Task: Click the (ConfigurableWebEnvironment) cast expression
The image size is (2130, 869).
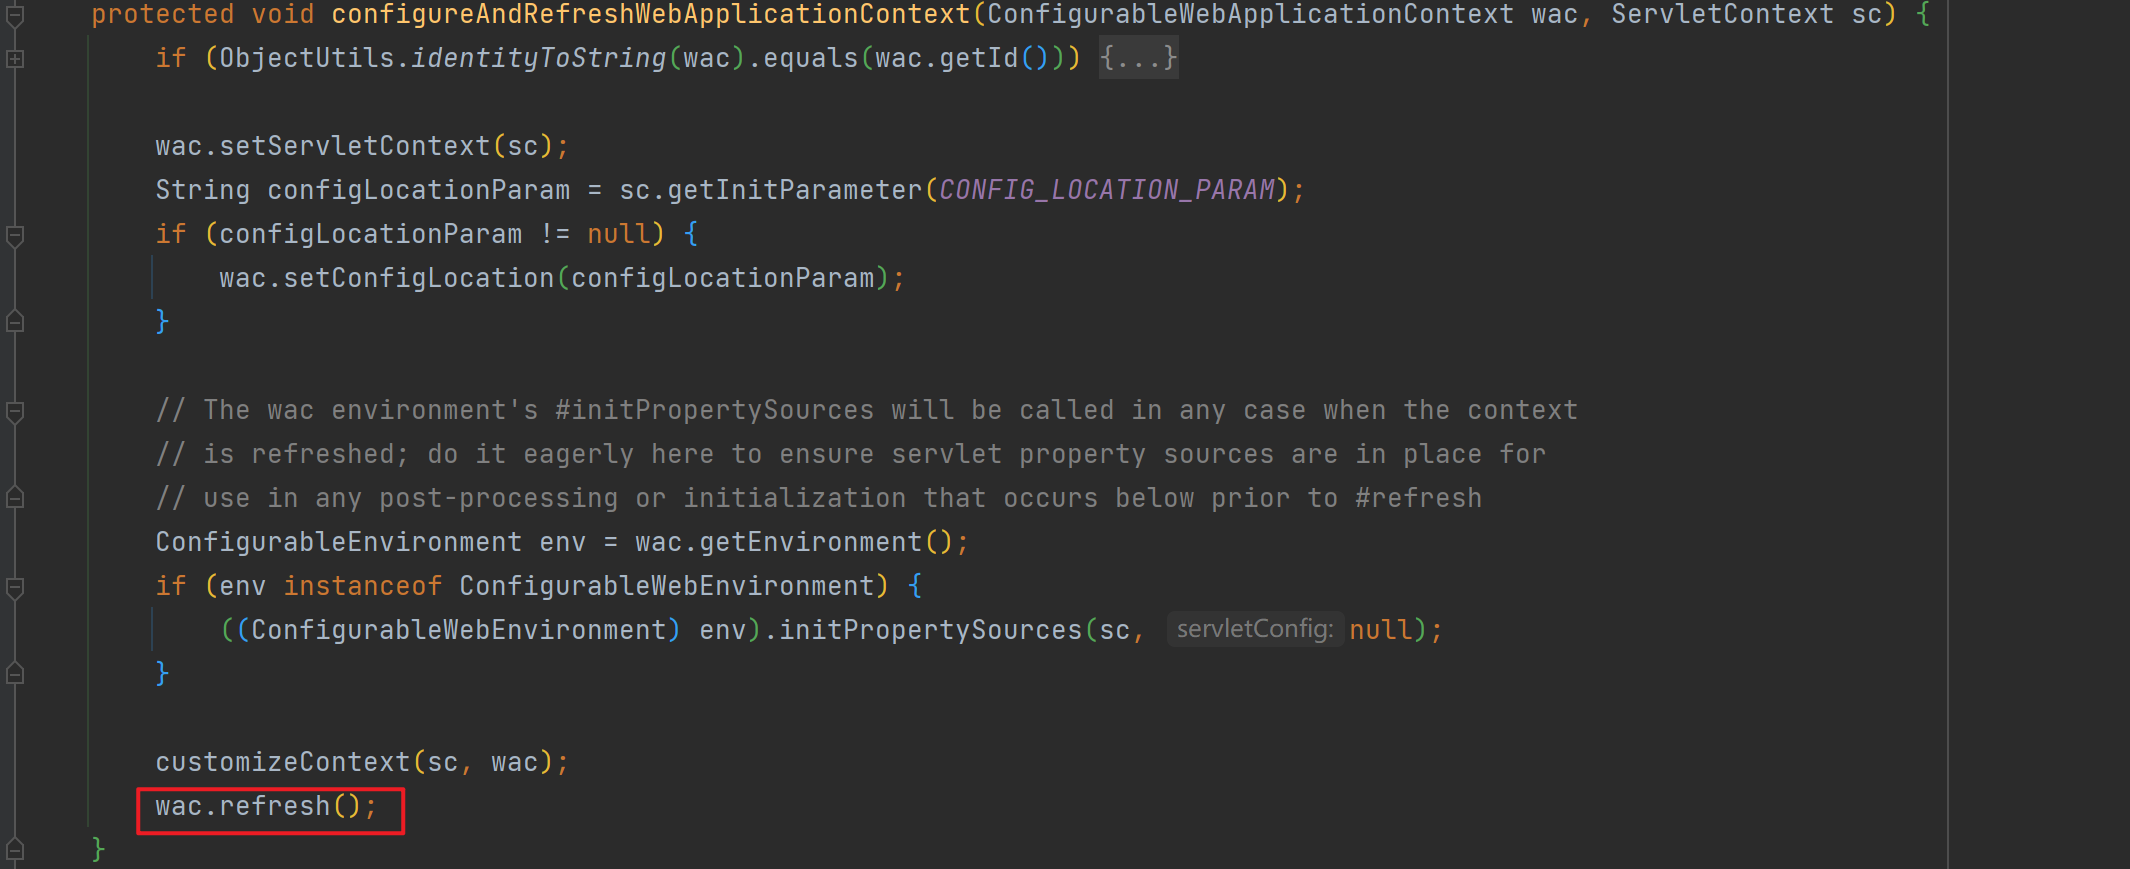Action: coord(459,630)
